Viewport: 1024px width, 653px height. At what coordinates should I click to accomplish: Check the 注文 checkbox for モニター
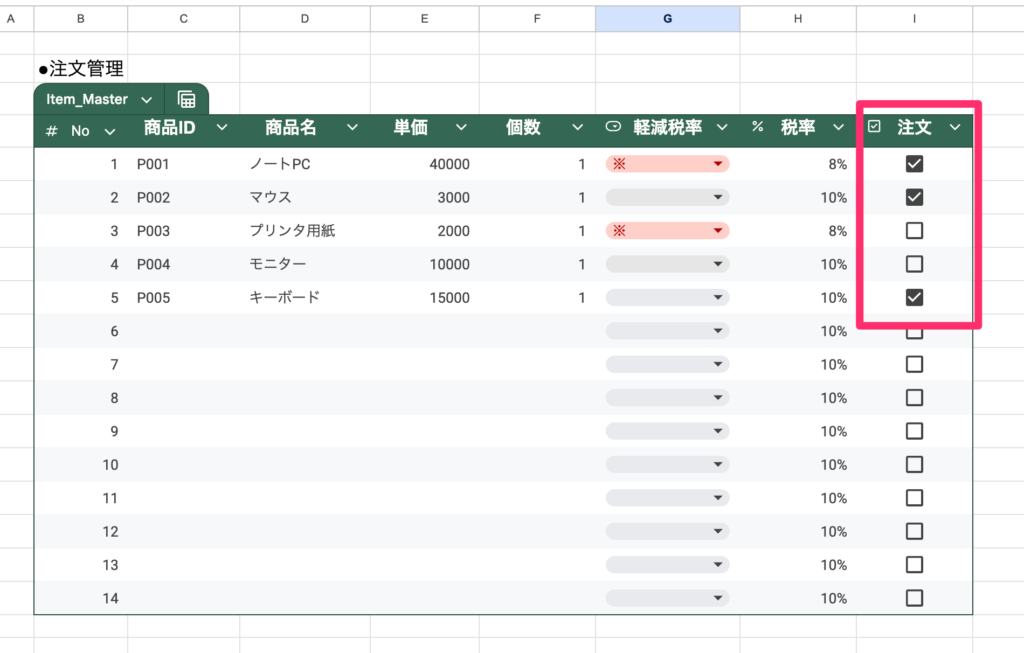coord(914,264)
